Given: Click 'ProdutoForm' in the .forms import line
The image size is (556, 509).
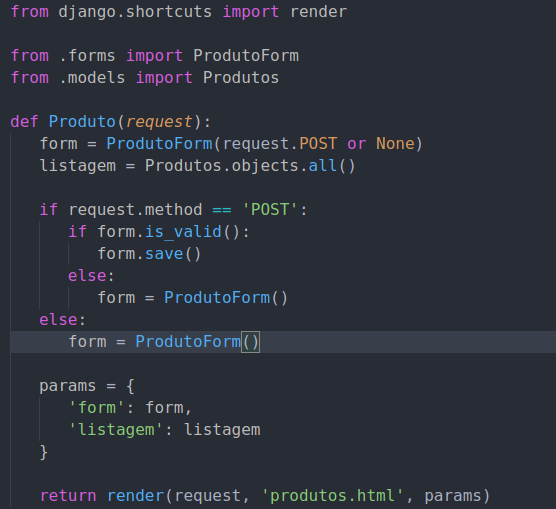Looking at the screenshot, I should pyautogui.click(x=246, y=56).
